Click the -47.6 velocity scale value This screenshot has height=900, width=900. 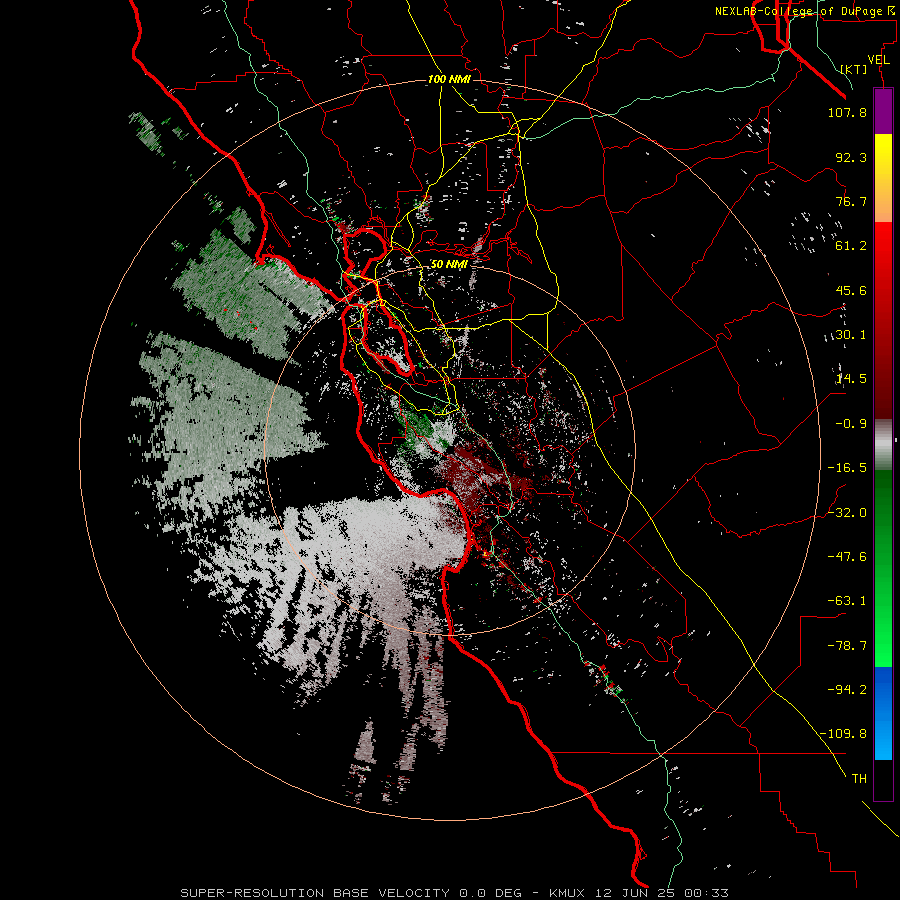847,557
